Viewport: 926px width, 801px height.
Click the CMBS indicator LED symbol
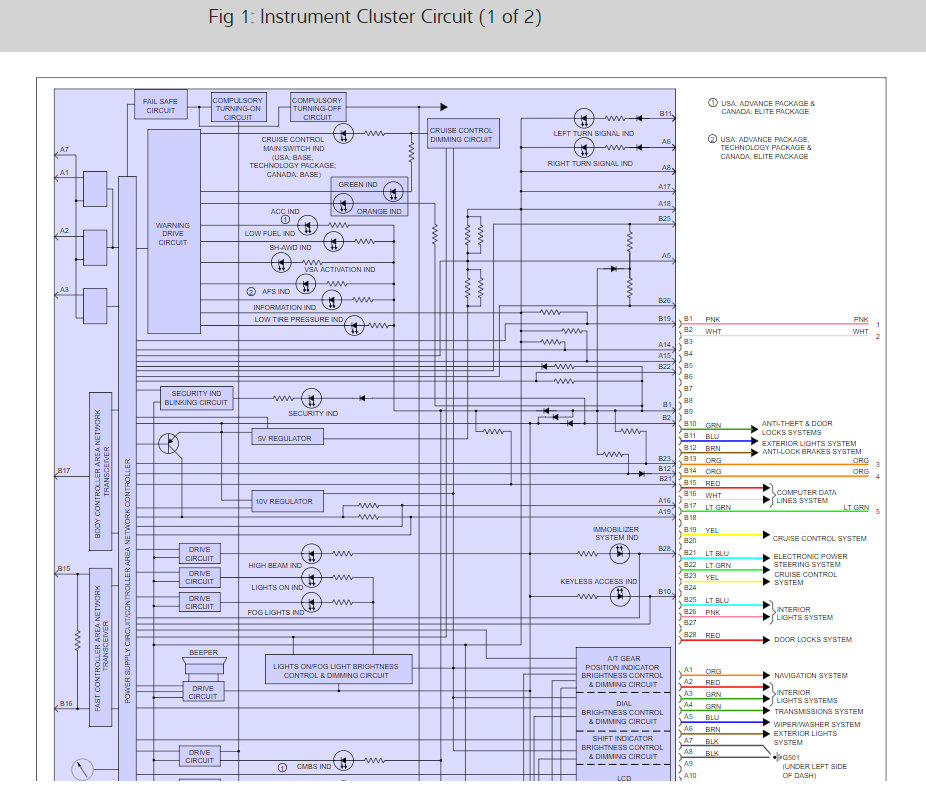click(343, 761)
